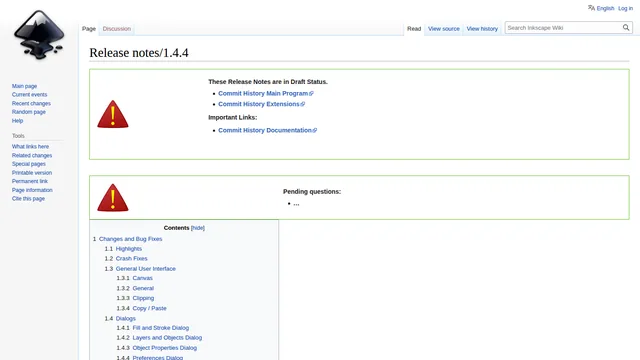
Task: Click the 'These Release Notes are in Draft Status' text
Action: [268, 82]
